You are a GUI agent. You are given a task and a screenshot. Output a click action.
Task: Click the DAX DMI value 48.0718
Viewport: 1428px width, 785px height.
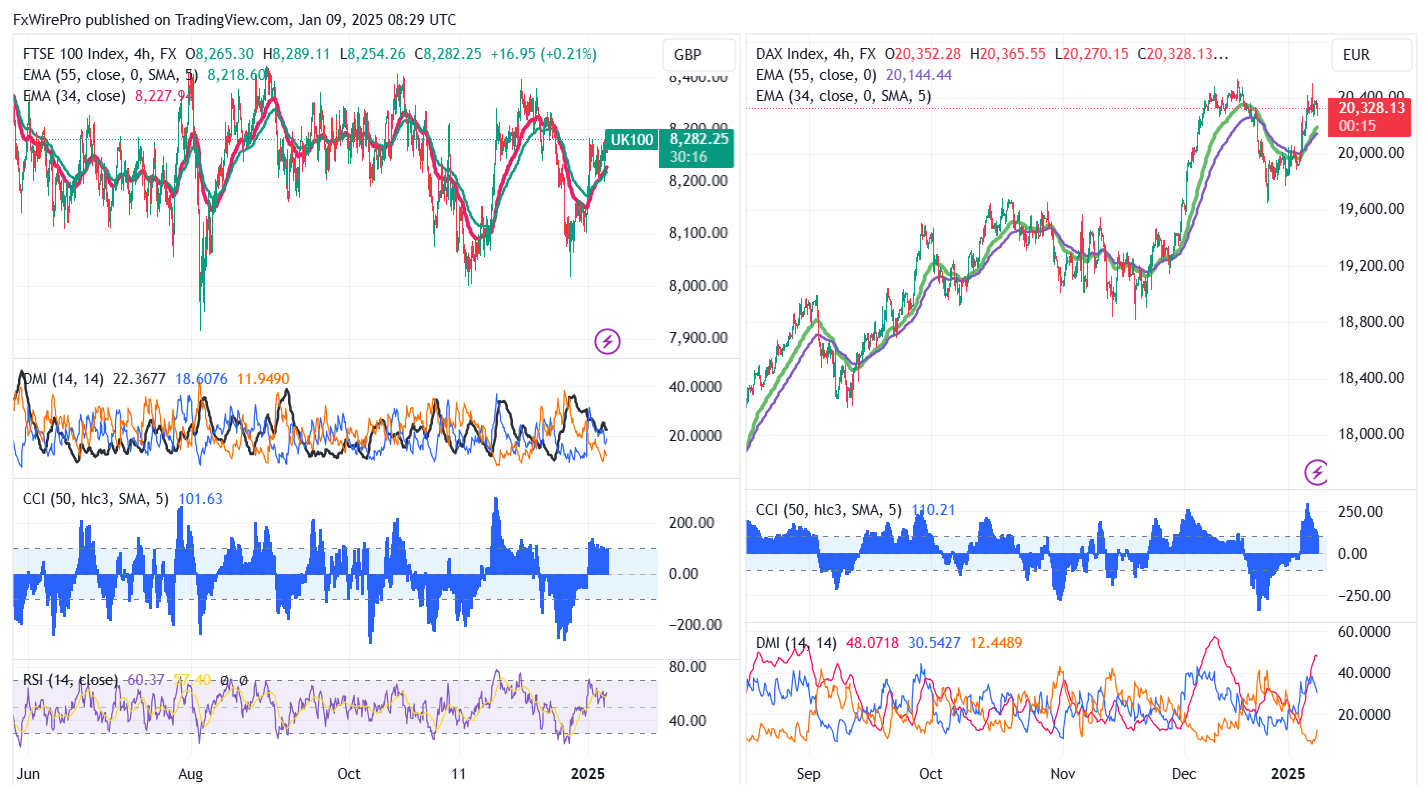[x=873, y=643]
